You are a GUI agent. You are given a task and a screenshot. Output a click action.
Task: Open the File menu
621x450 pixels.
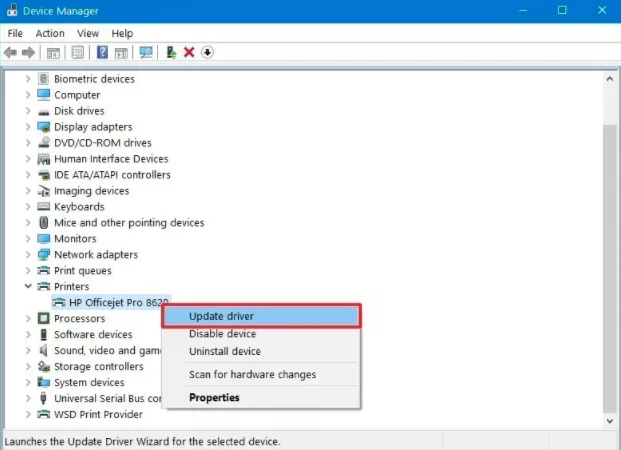[15, 33]
